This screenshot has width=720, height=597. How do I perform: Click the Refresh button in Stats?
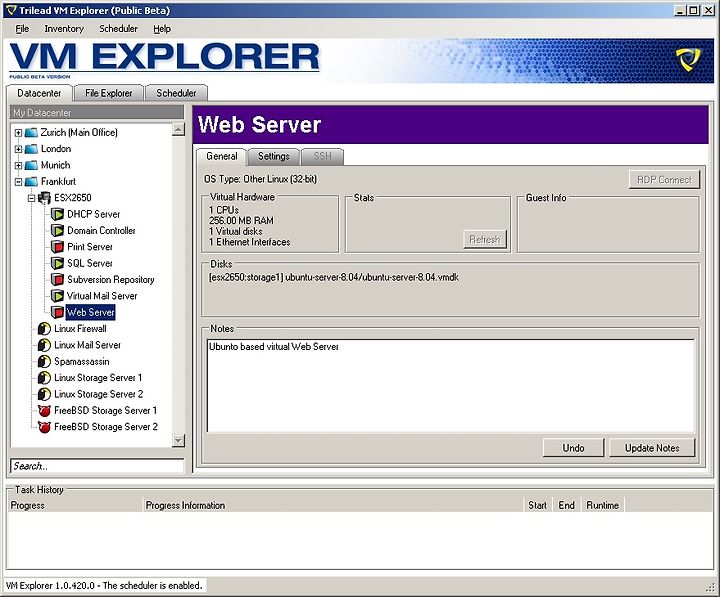[484, 239]
